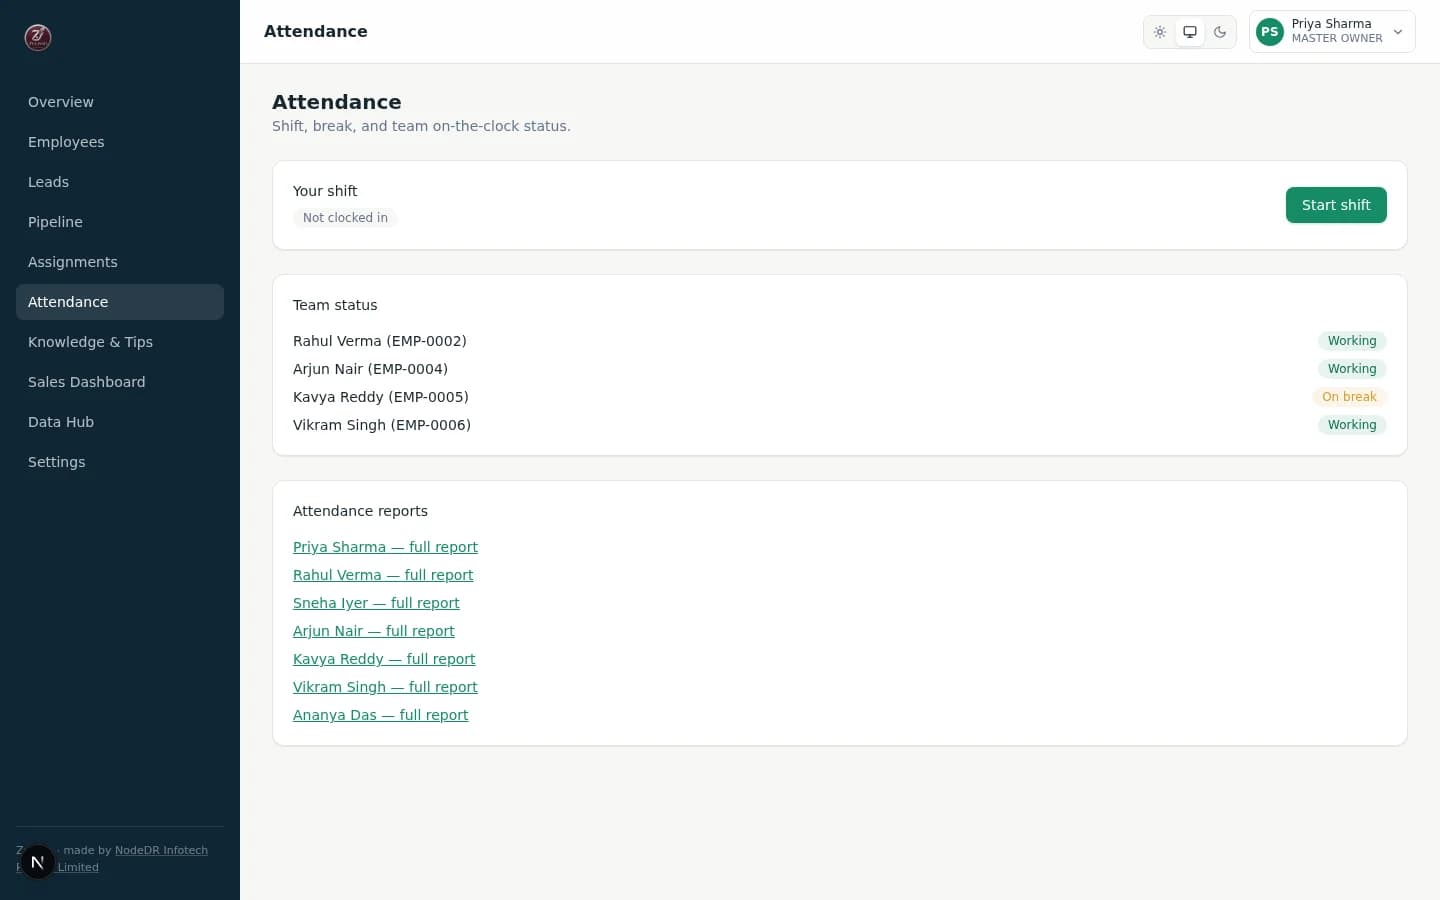Click the Attendance reports heading
Viewport: 1440px width, 900px height.
(x=360, y=511)
